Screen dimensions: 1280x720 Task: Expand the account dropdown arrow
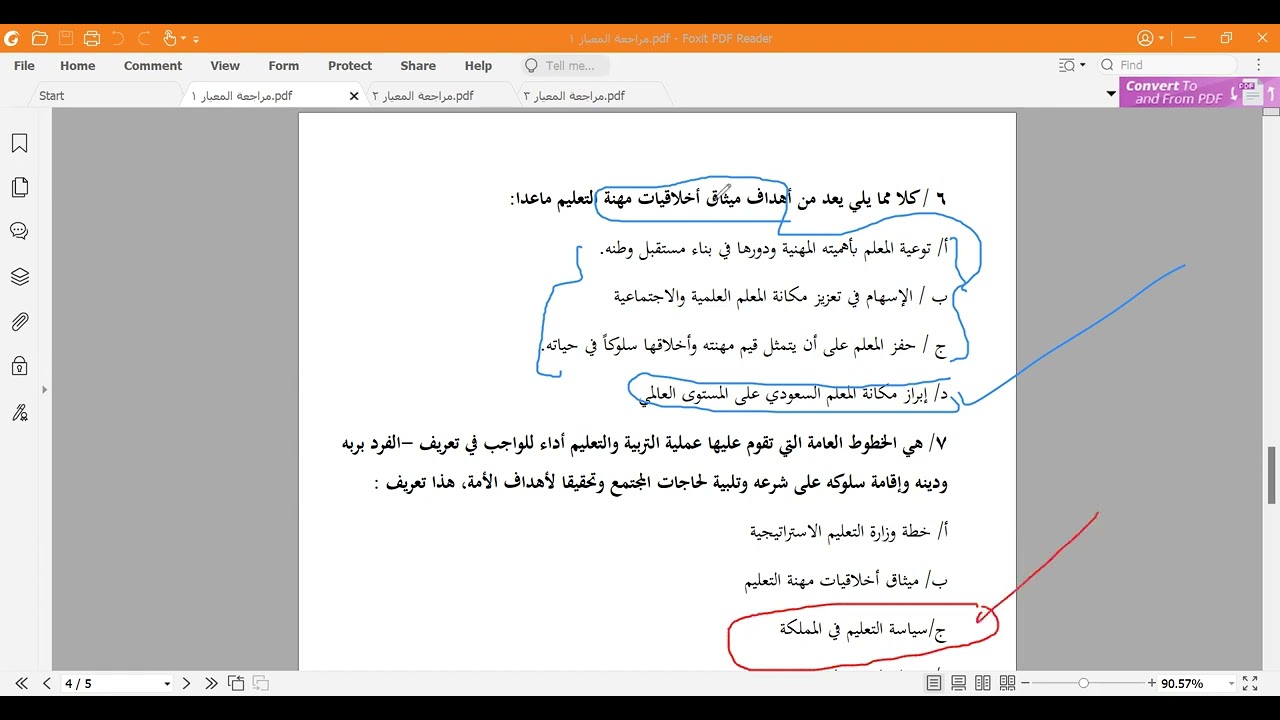(1161, 39)
